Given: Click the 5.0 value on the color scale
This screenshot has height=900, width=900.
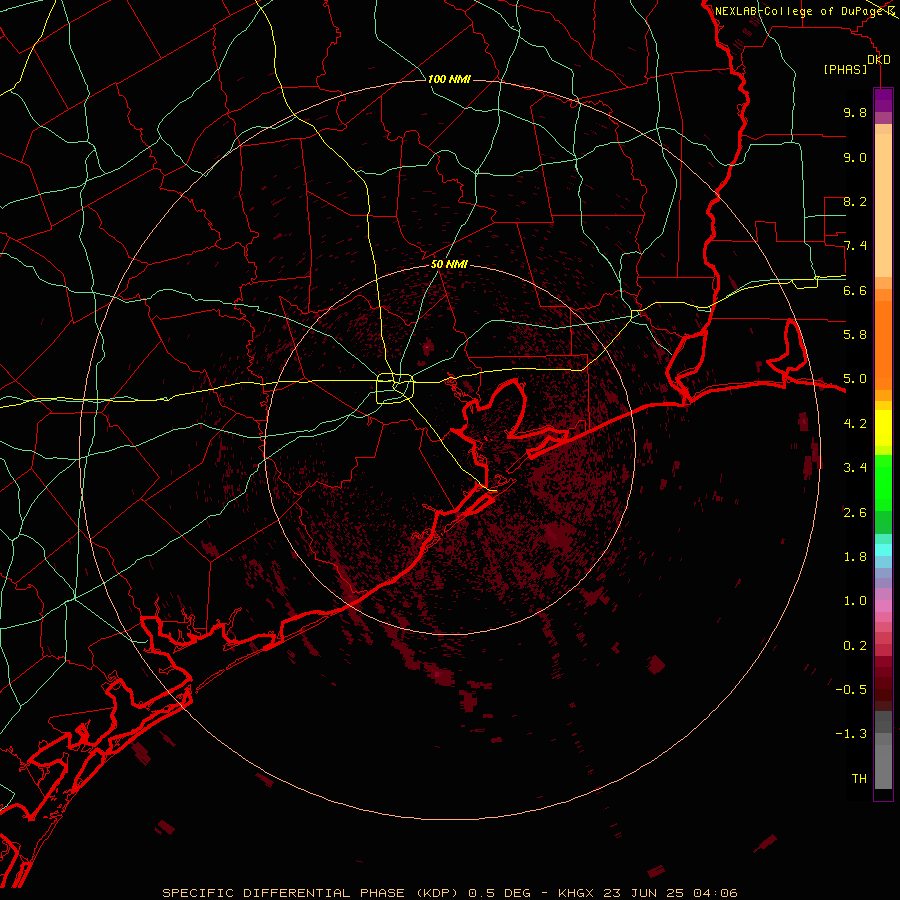Looking at the screenshot, I should pyautogui.click(x=855, y=379).
